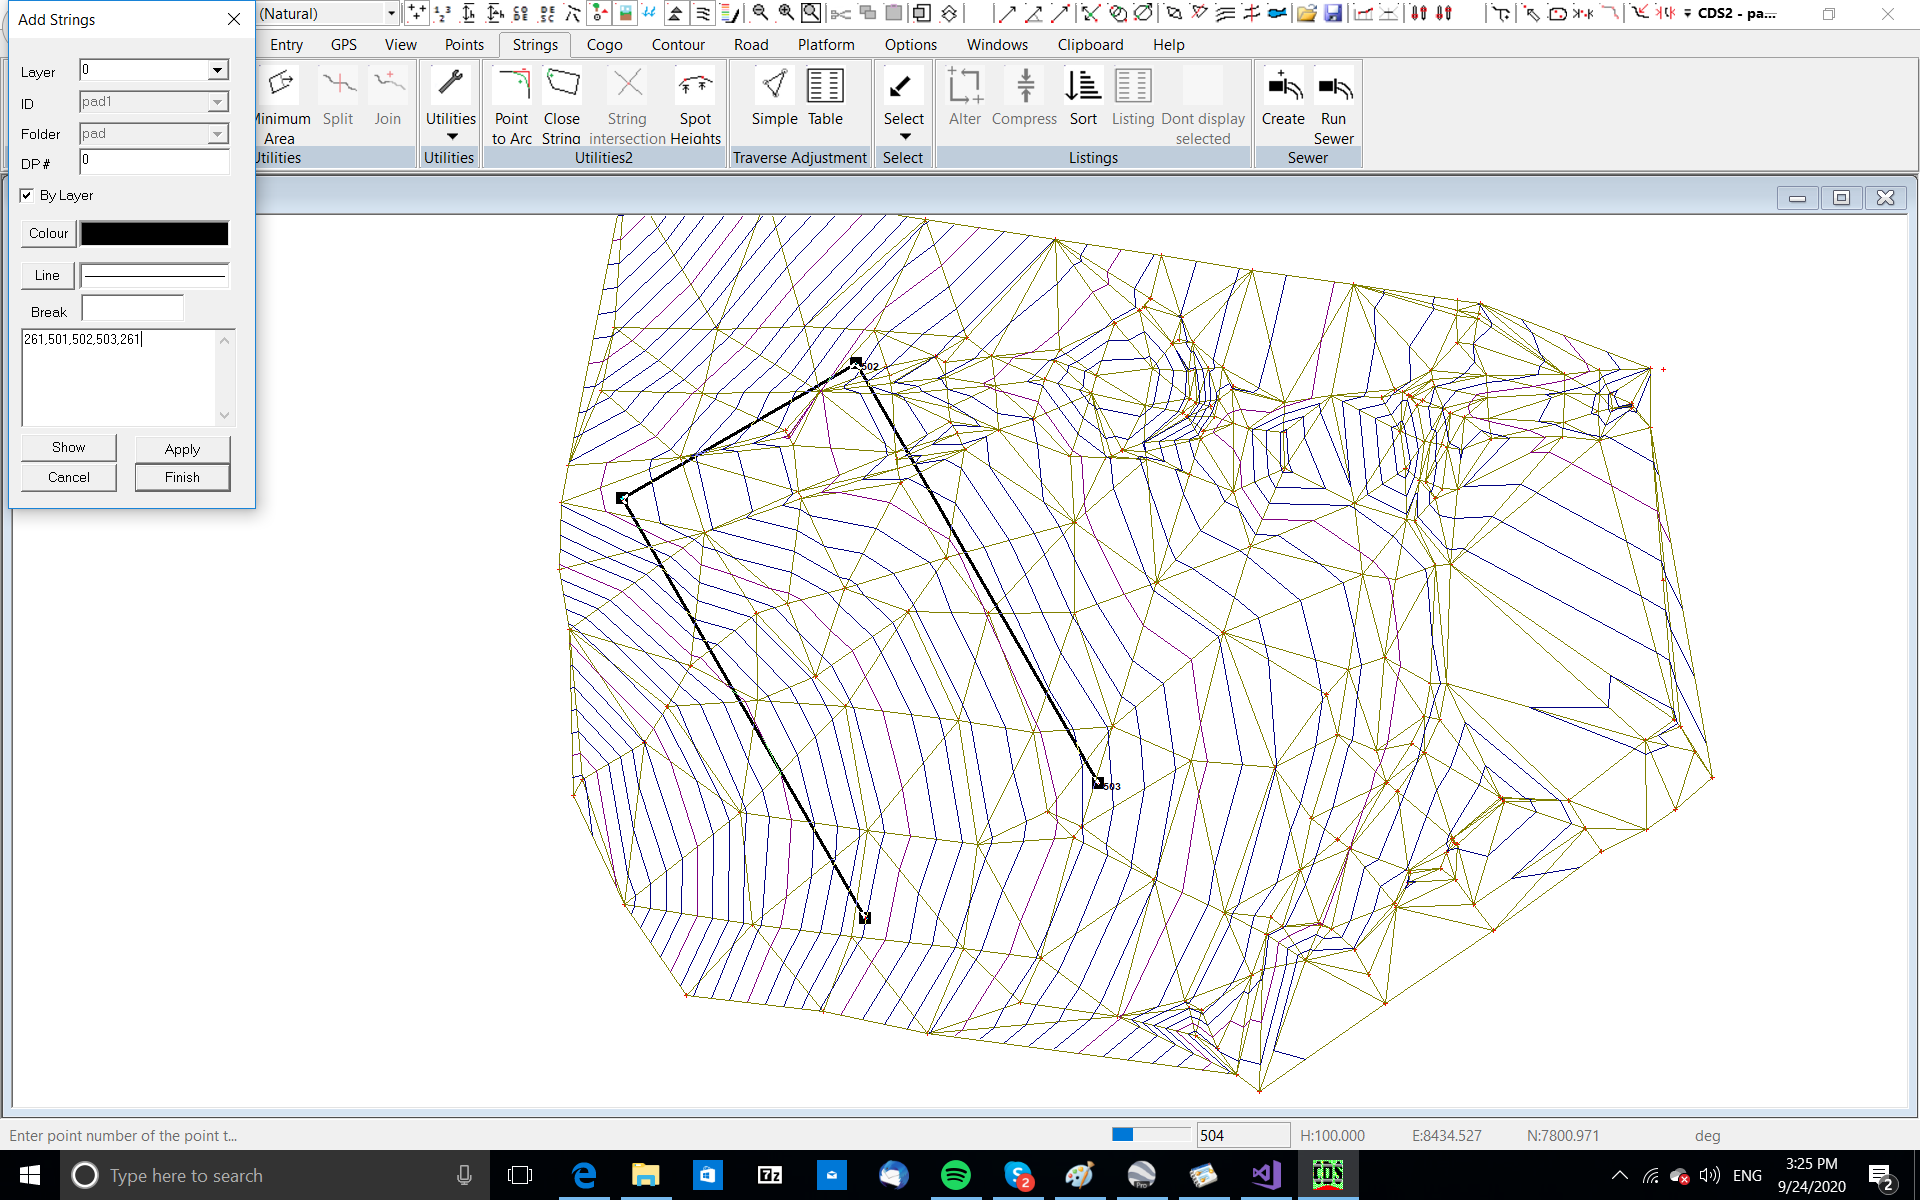The width and height of the screenshot is (1920, 1200).
Task: Switch to the Platform menu tab
Action: [x=825, y=45]
